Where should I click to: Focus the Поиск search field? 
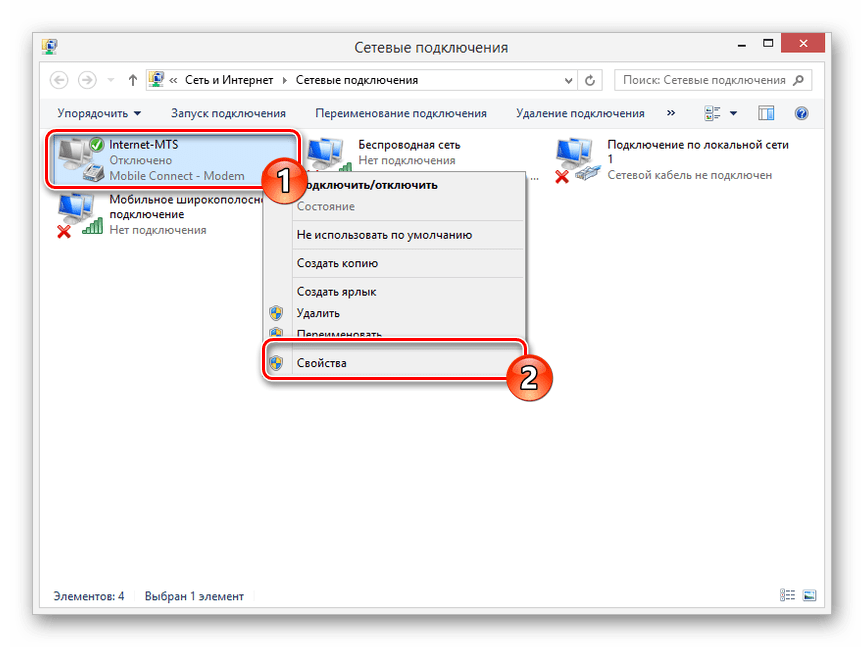[x=712, y=80]
